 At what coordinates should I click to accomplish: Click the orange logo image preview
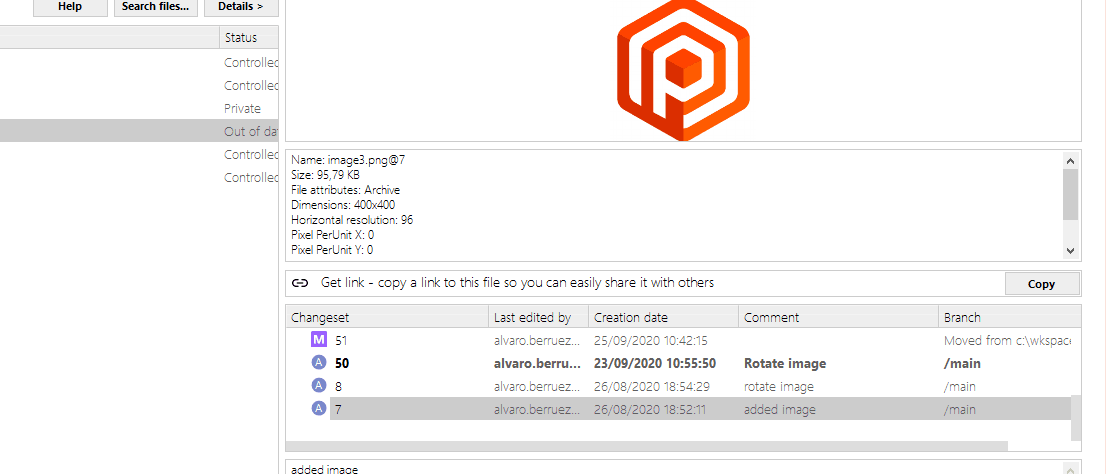point(683,70)
